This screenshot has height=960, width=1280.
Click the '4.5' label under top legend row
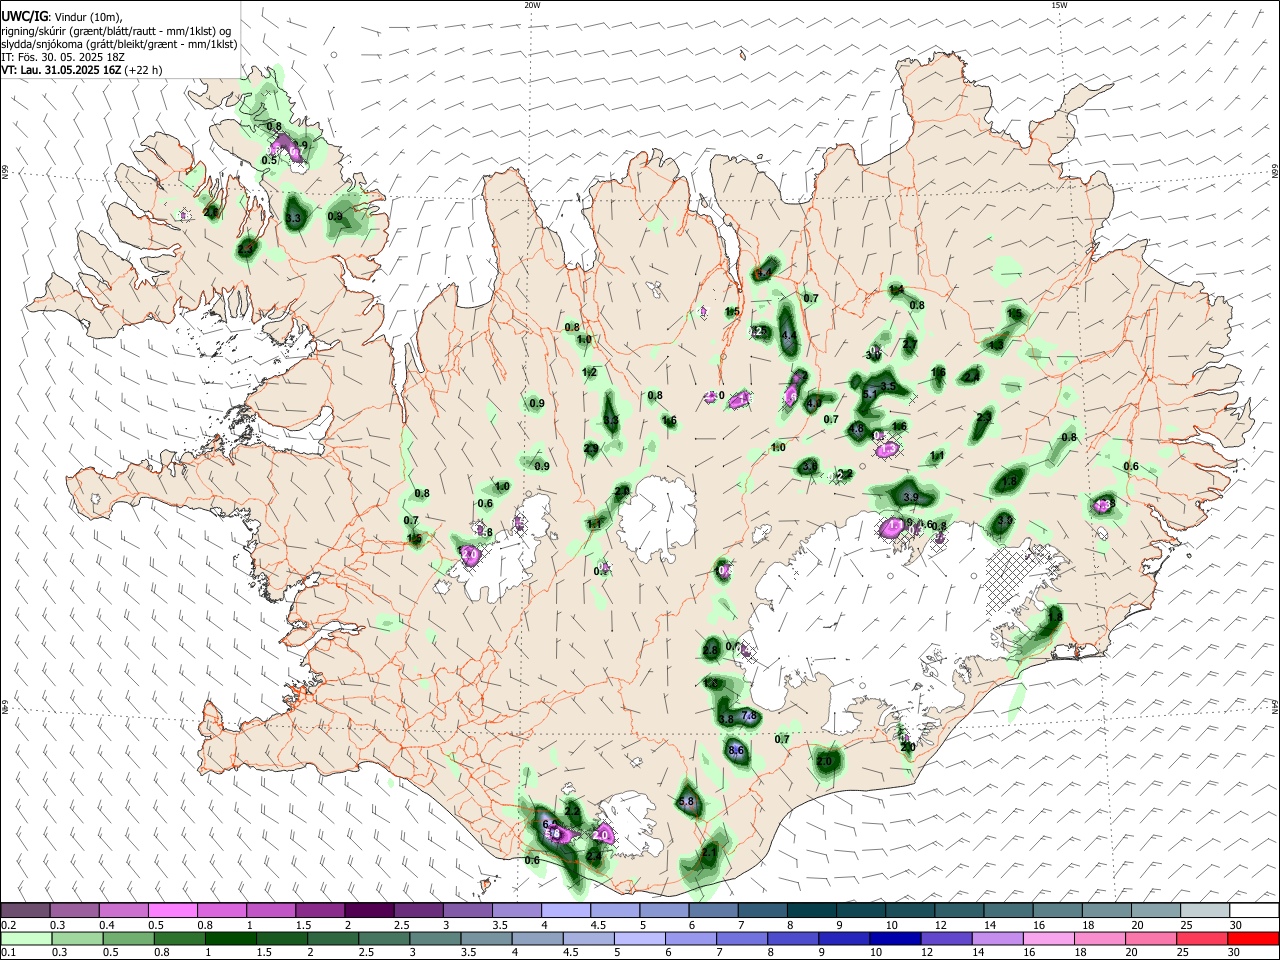[x=598, y=925]
